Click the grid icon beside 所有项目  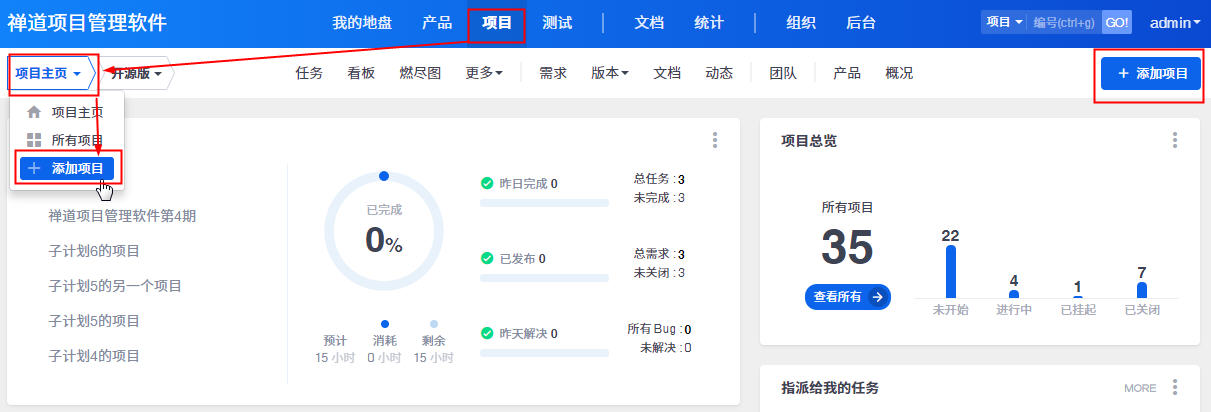point(34,140)
